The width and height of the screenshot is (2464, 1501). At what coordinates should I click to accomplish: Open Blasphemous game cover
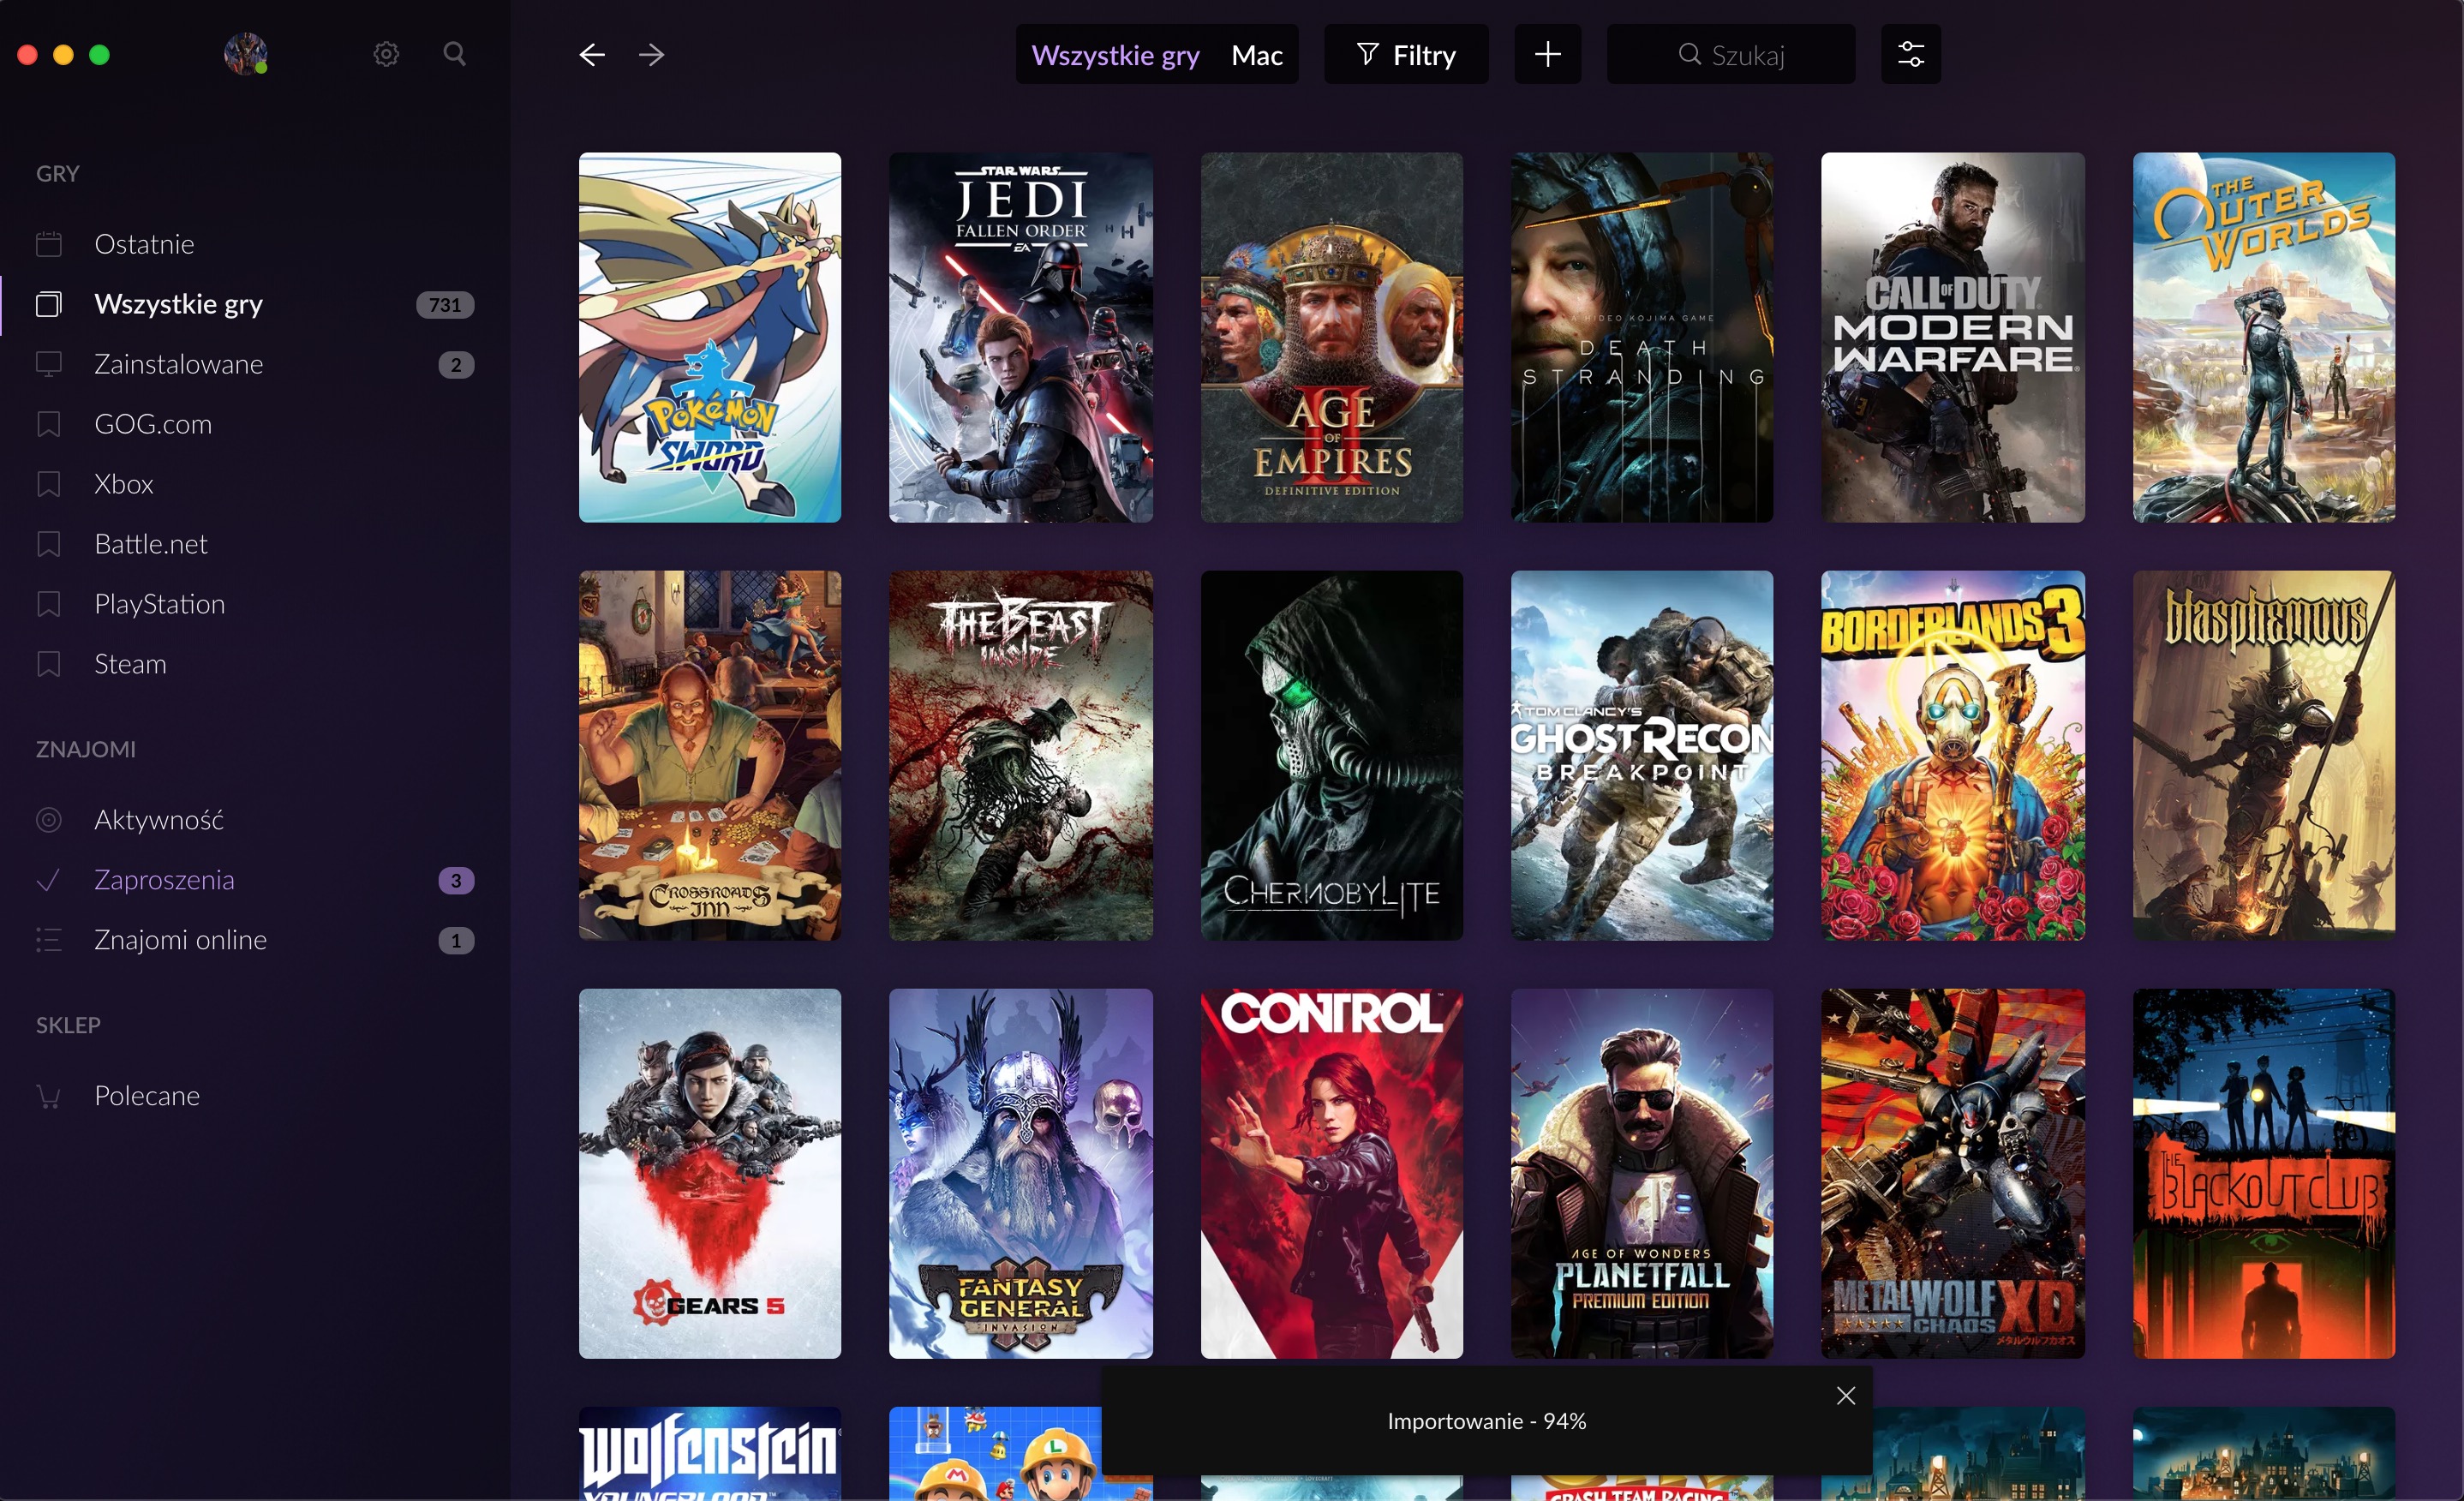point(2263,755)
